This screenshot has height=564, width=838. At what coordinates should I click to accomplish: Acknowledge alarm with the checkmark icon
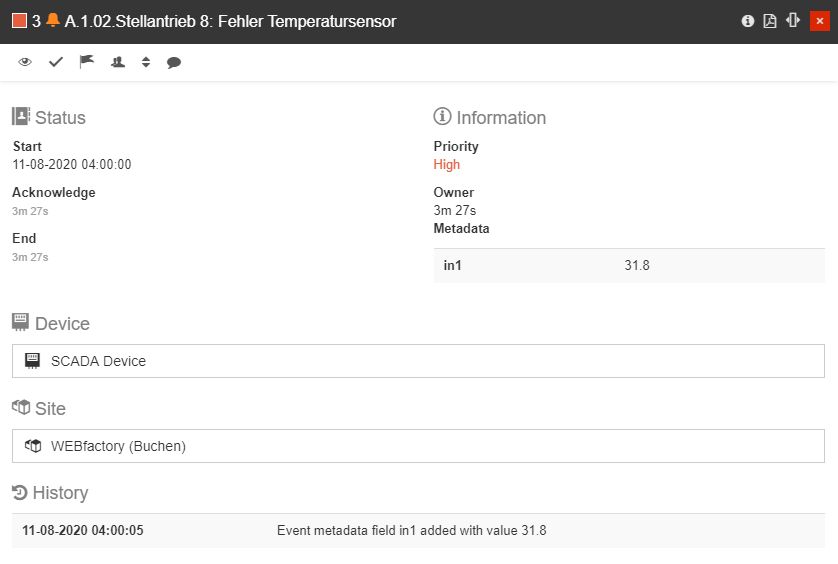56,62
